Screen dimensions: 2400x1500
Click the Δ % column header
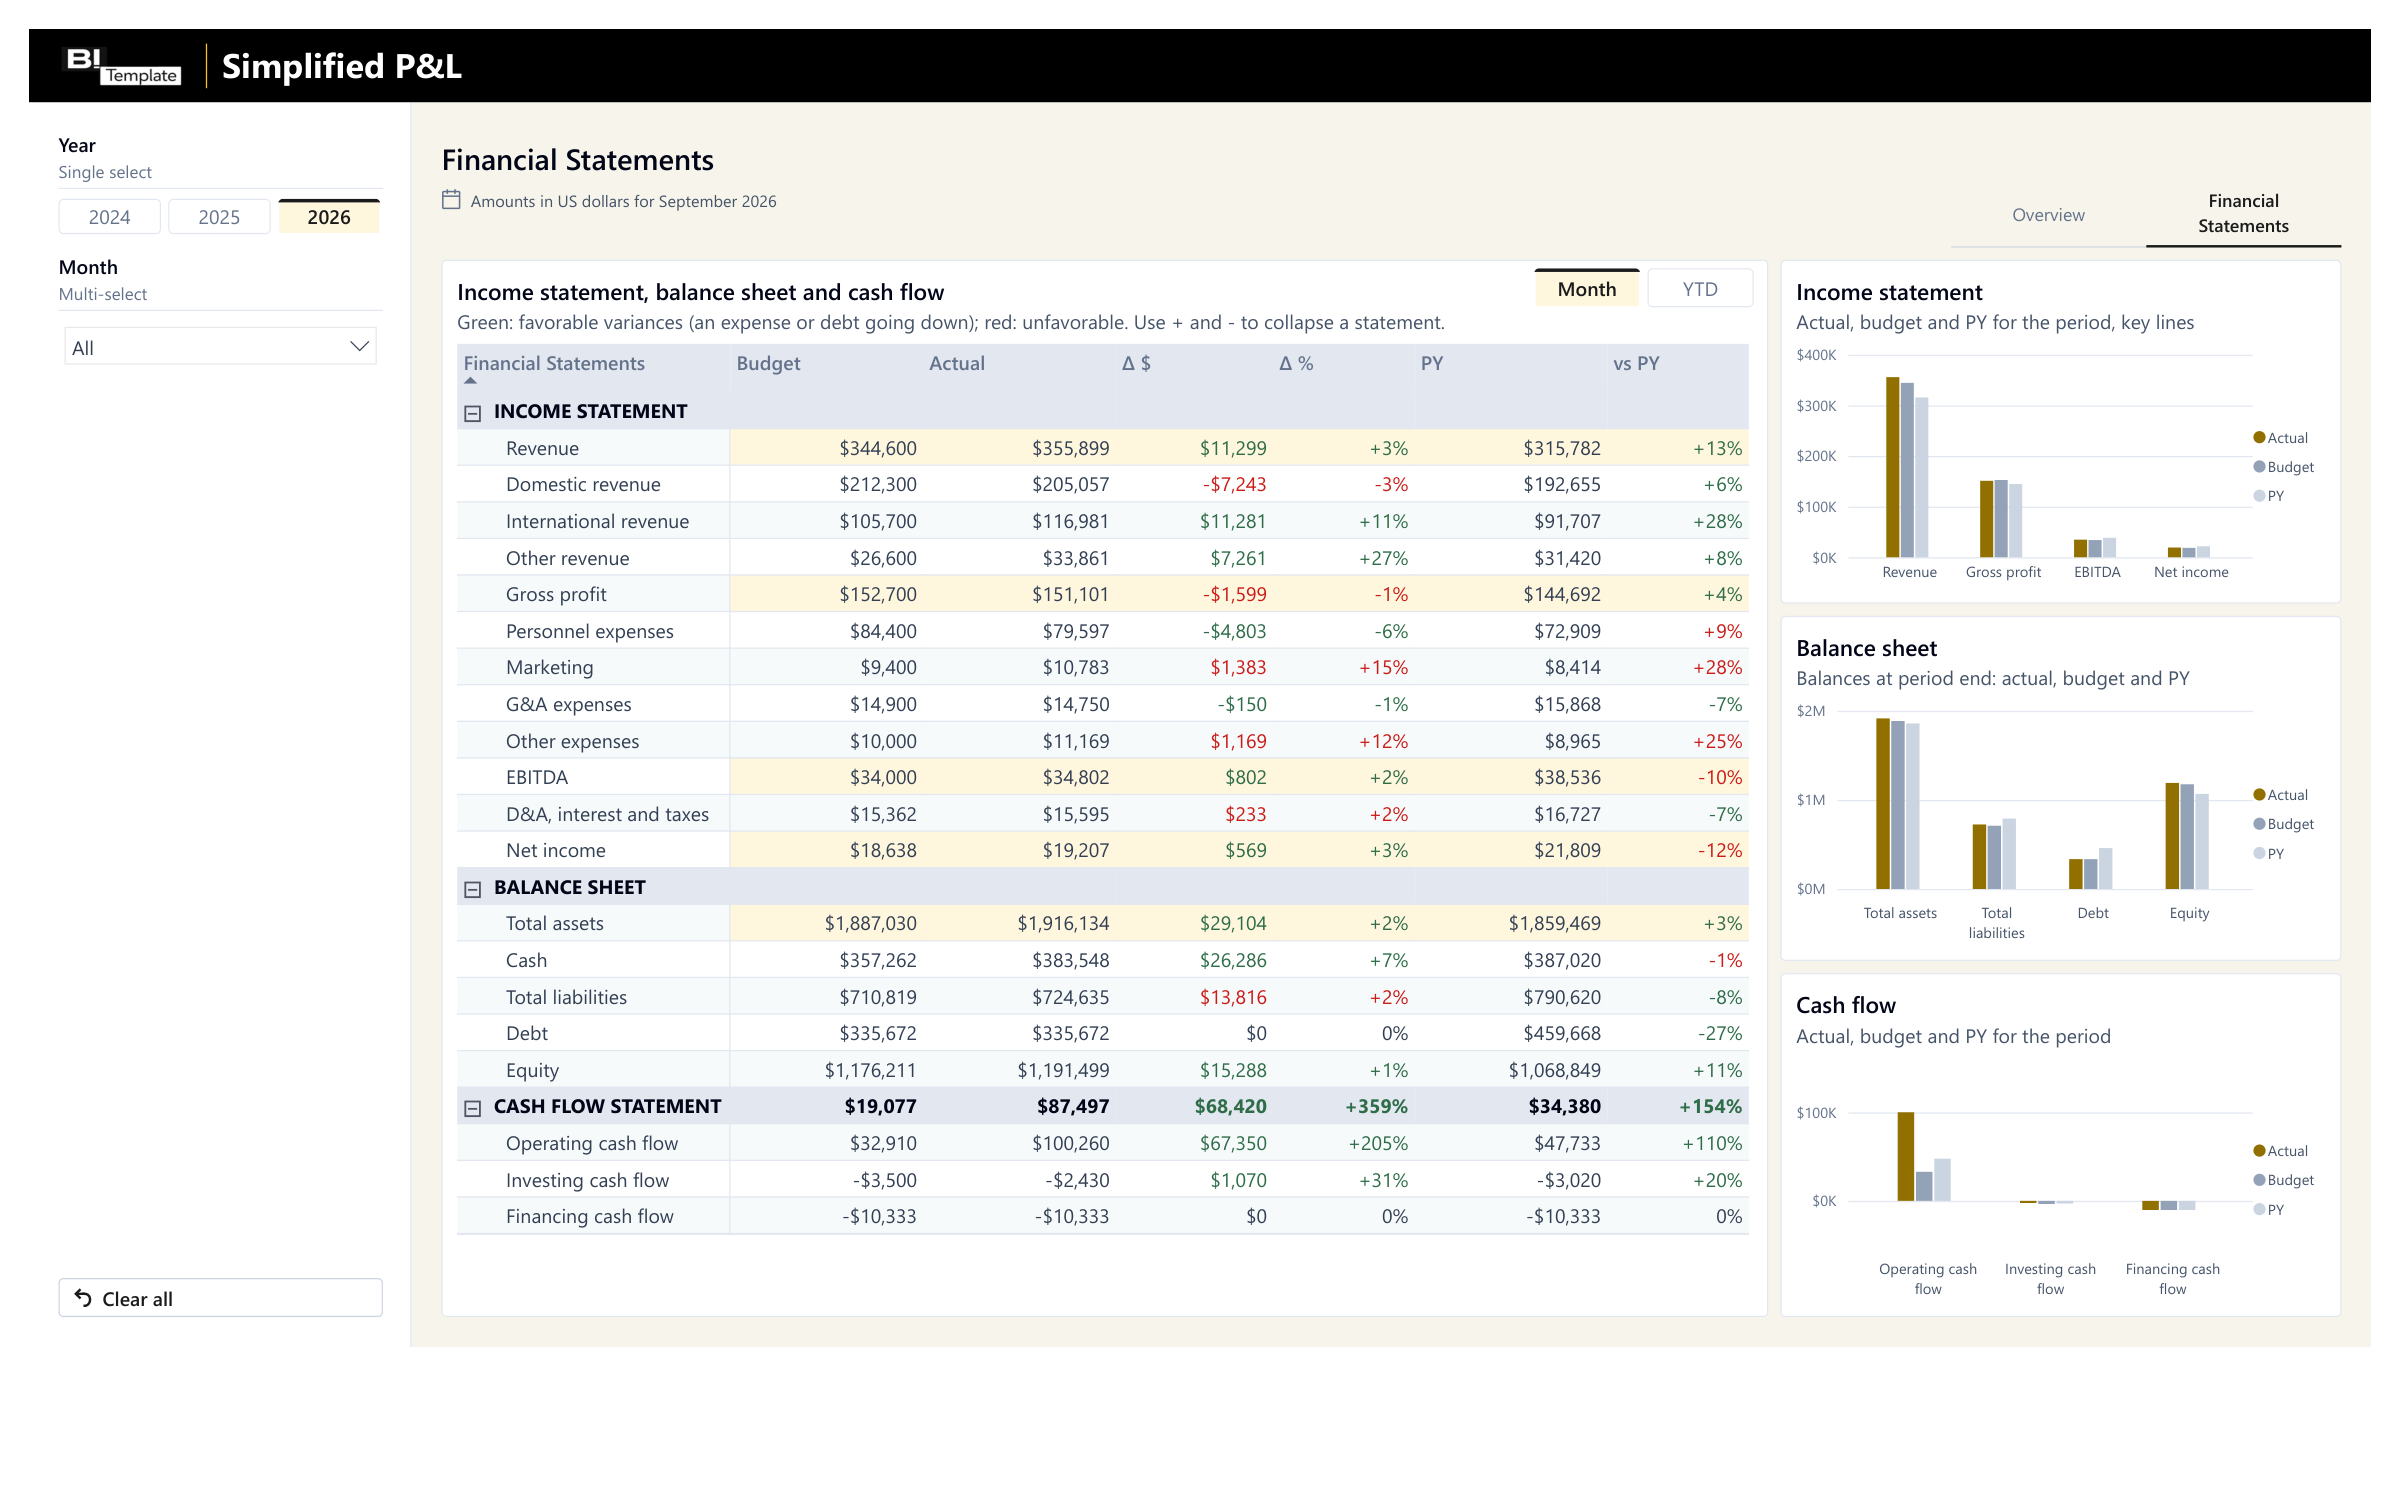(x=1296, y=363)
